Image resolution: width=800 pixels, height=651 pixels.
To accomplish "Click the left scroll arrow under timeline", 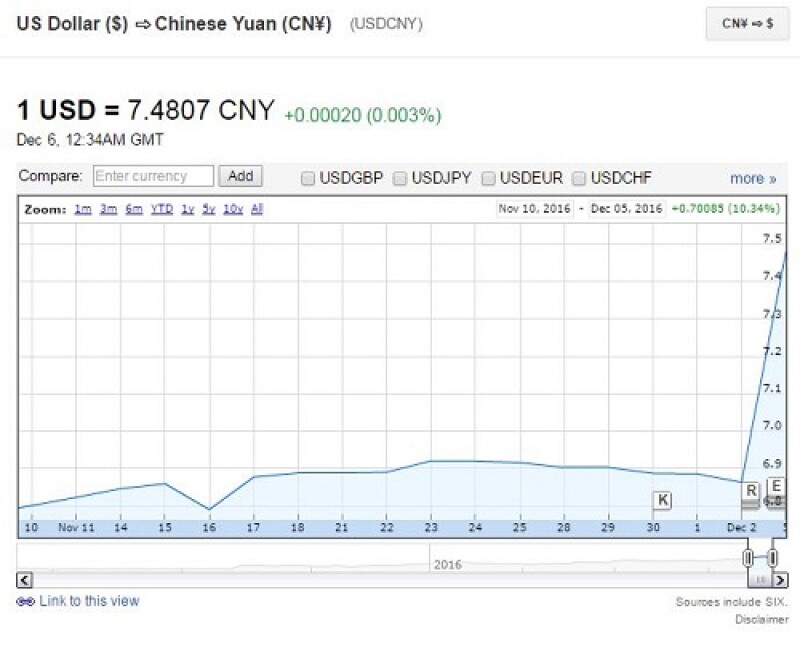I will click(x=25, y=579).
